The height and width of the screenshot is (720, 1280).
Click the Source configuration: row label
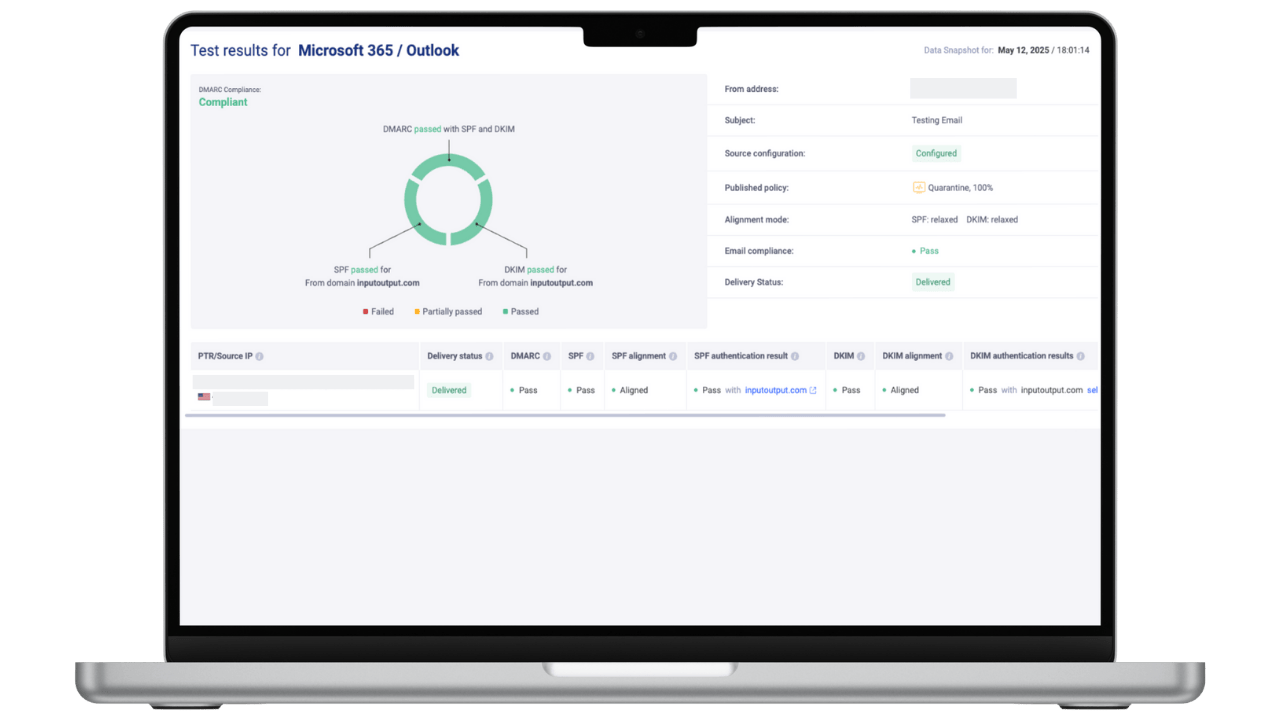pyautogui.click(x=765, y=154)
